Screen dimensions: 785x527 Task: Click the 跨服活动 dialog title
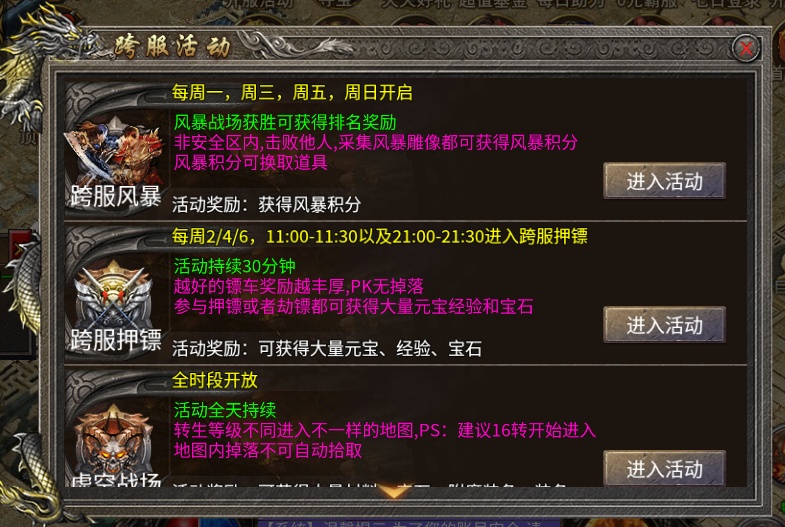[172, 48]
